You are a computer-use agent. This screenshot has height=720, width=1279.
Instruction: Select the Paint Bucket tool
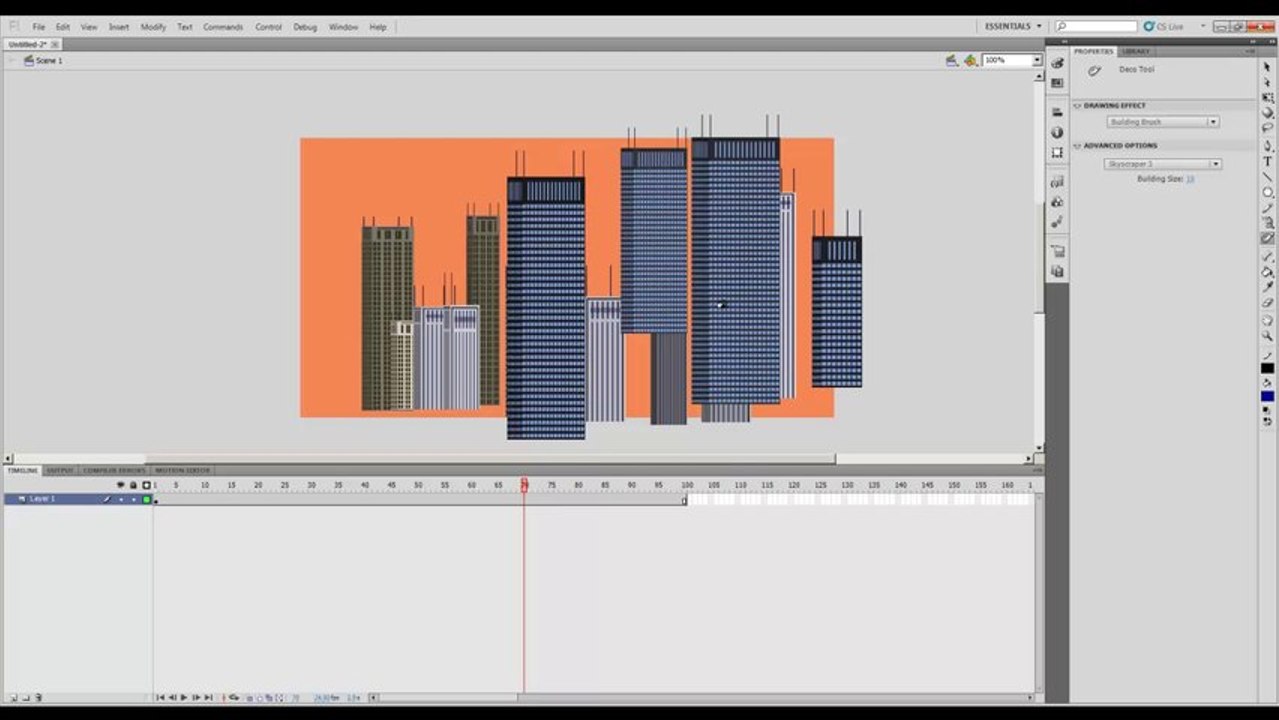tap(1267, 272)
